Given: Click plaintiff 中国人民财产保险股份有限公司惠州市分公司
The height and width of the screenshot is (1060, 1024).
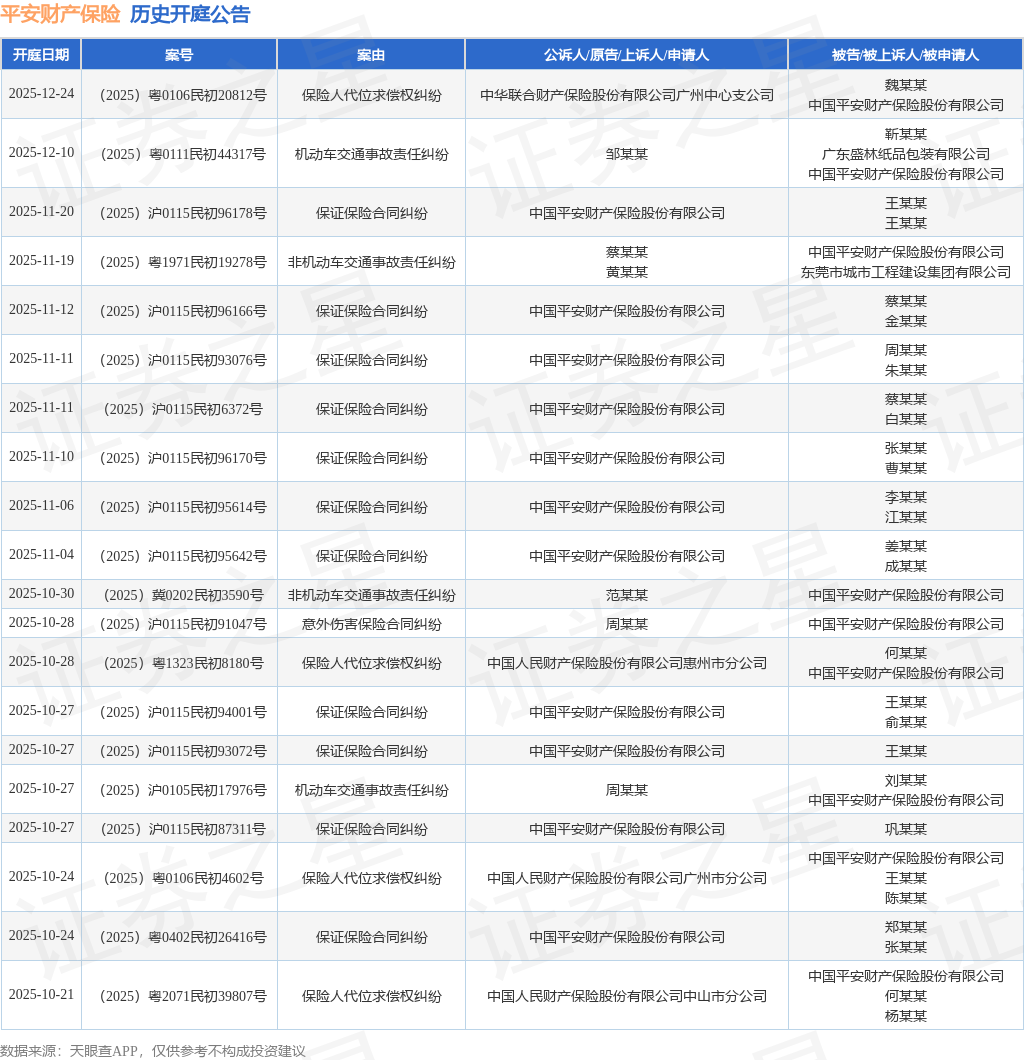Looking at the screenshot, I should click(x=627, y=663).
